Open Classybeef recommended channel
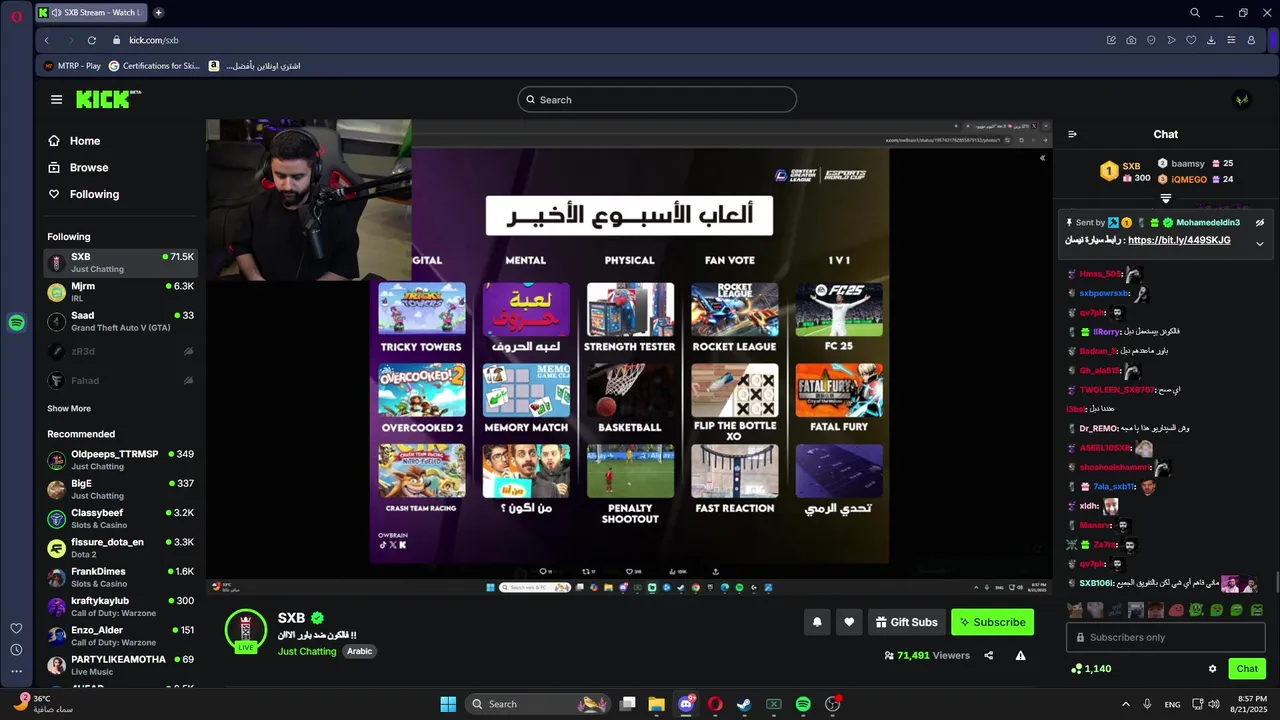The height and width of the screenshot is (720, 1280). point(120,518)
